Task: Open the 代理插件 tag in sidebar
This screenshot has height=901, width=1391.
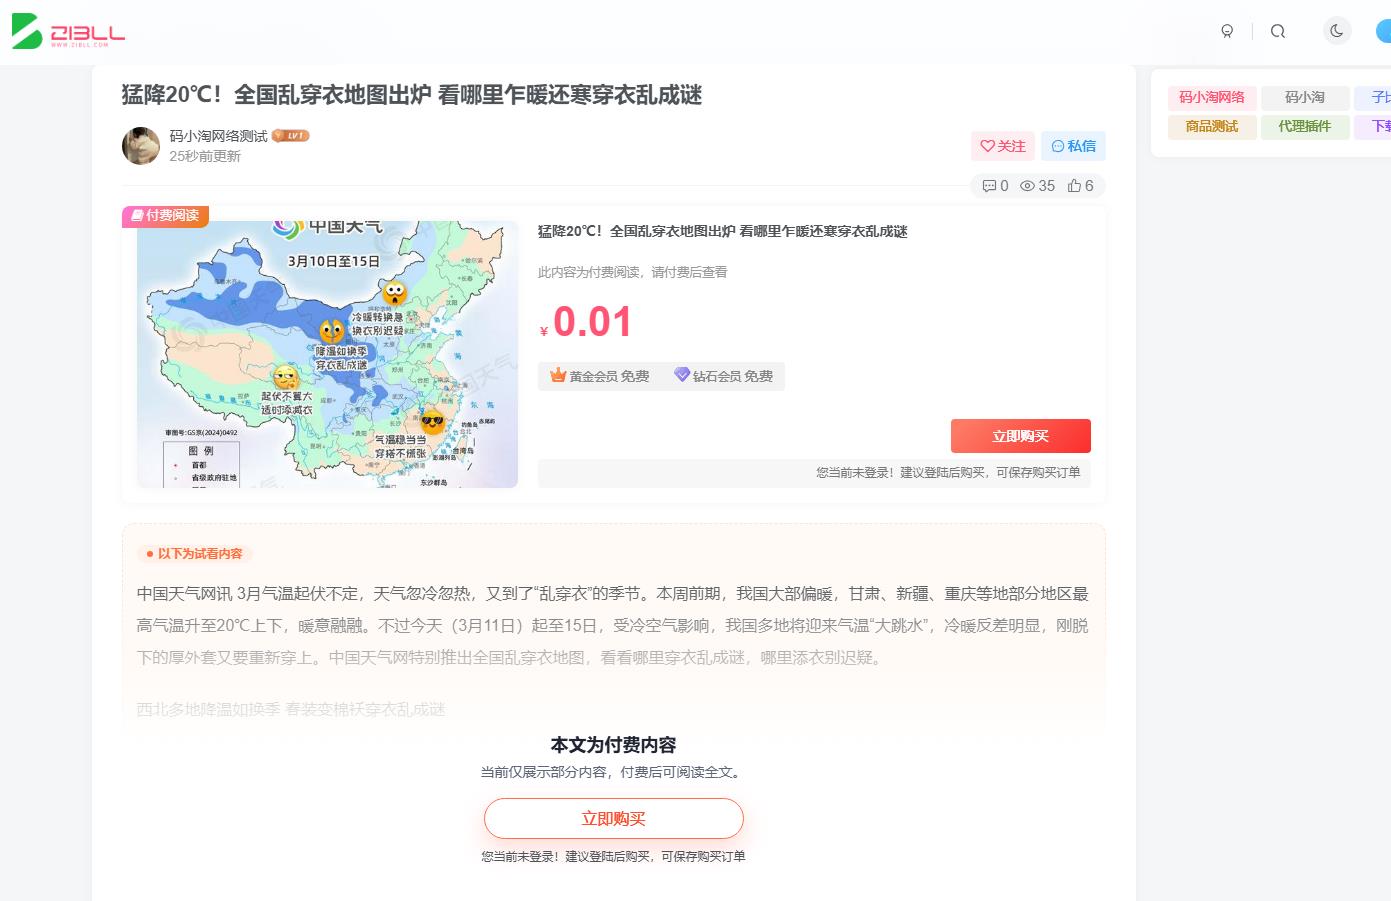Action: click(x=1305, y=127)
